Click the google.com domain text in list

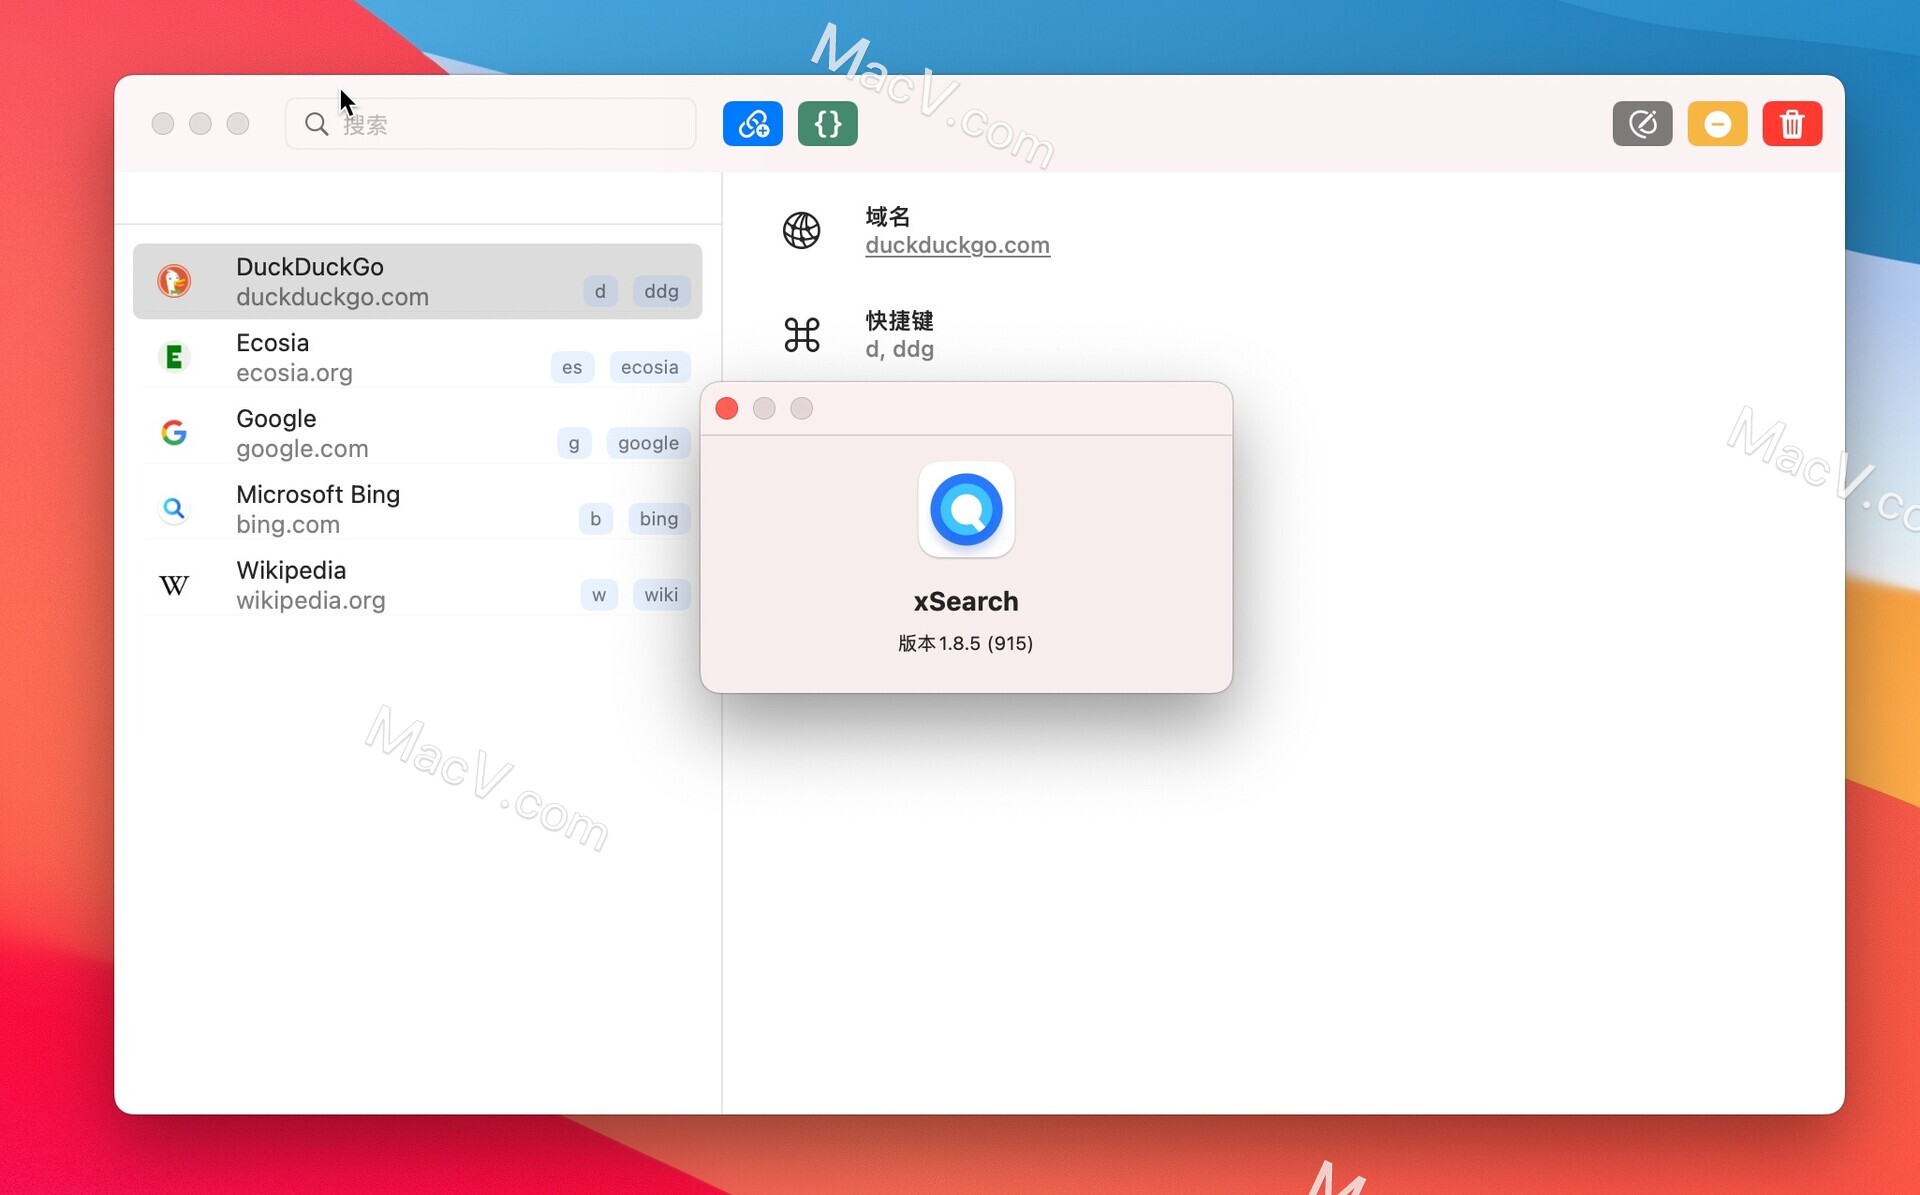tap(302, 449)
